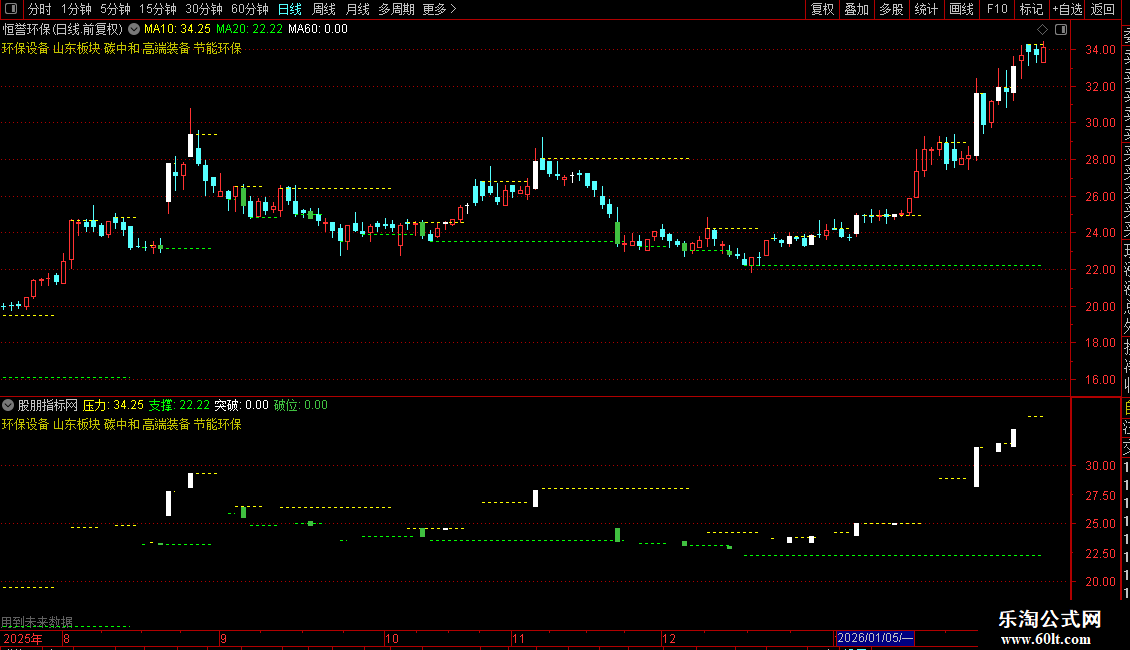Viewport: 1130px width, 650px height.
Task: Expand main chart indicator dropdown circle
Action: tap(134, 29)
